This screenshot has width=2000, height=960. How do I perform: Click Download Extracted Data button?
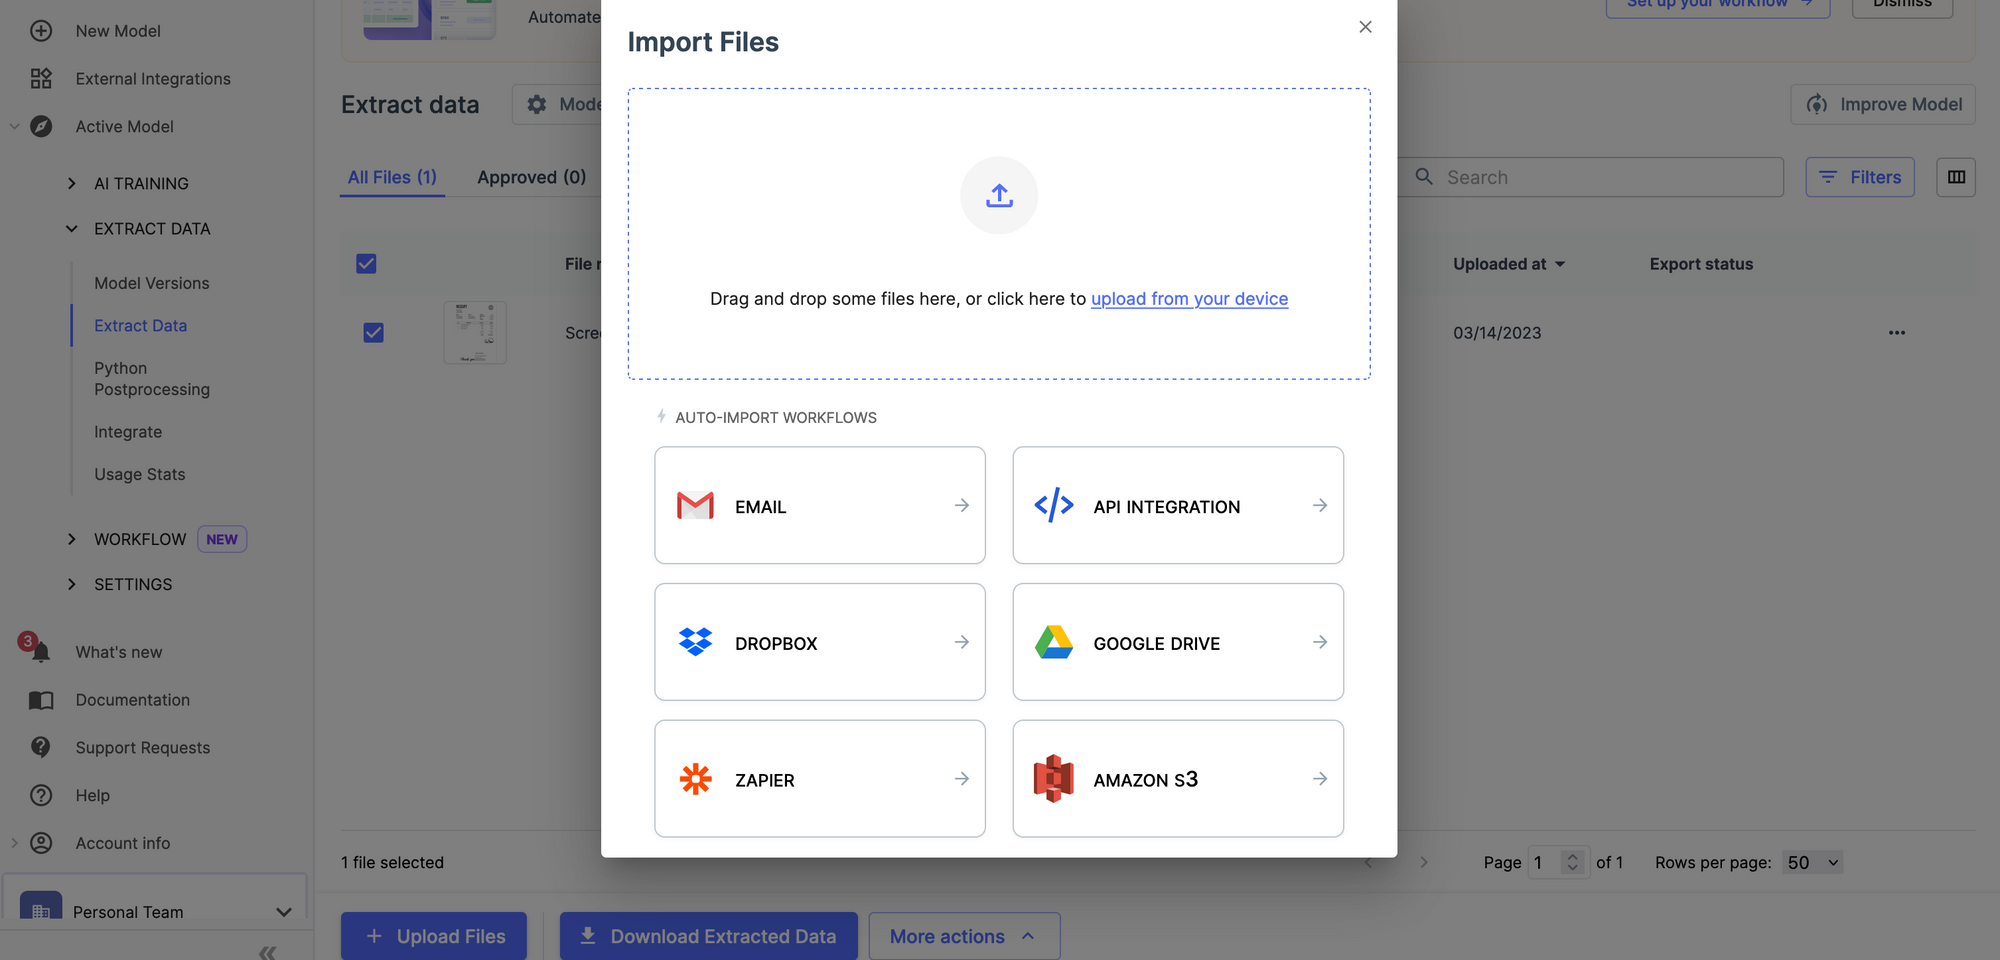[x=709, y=936]
